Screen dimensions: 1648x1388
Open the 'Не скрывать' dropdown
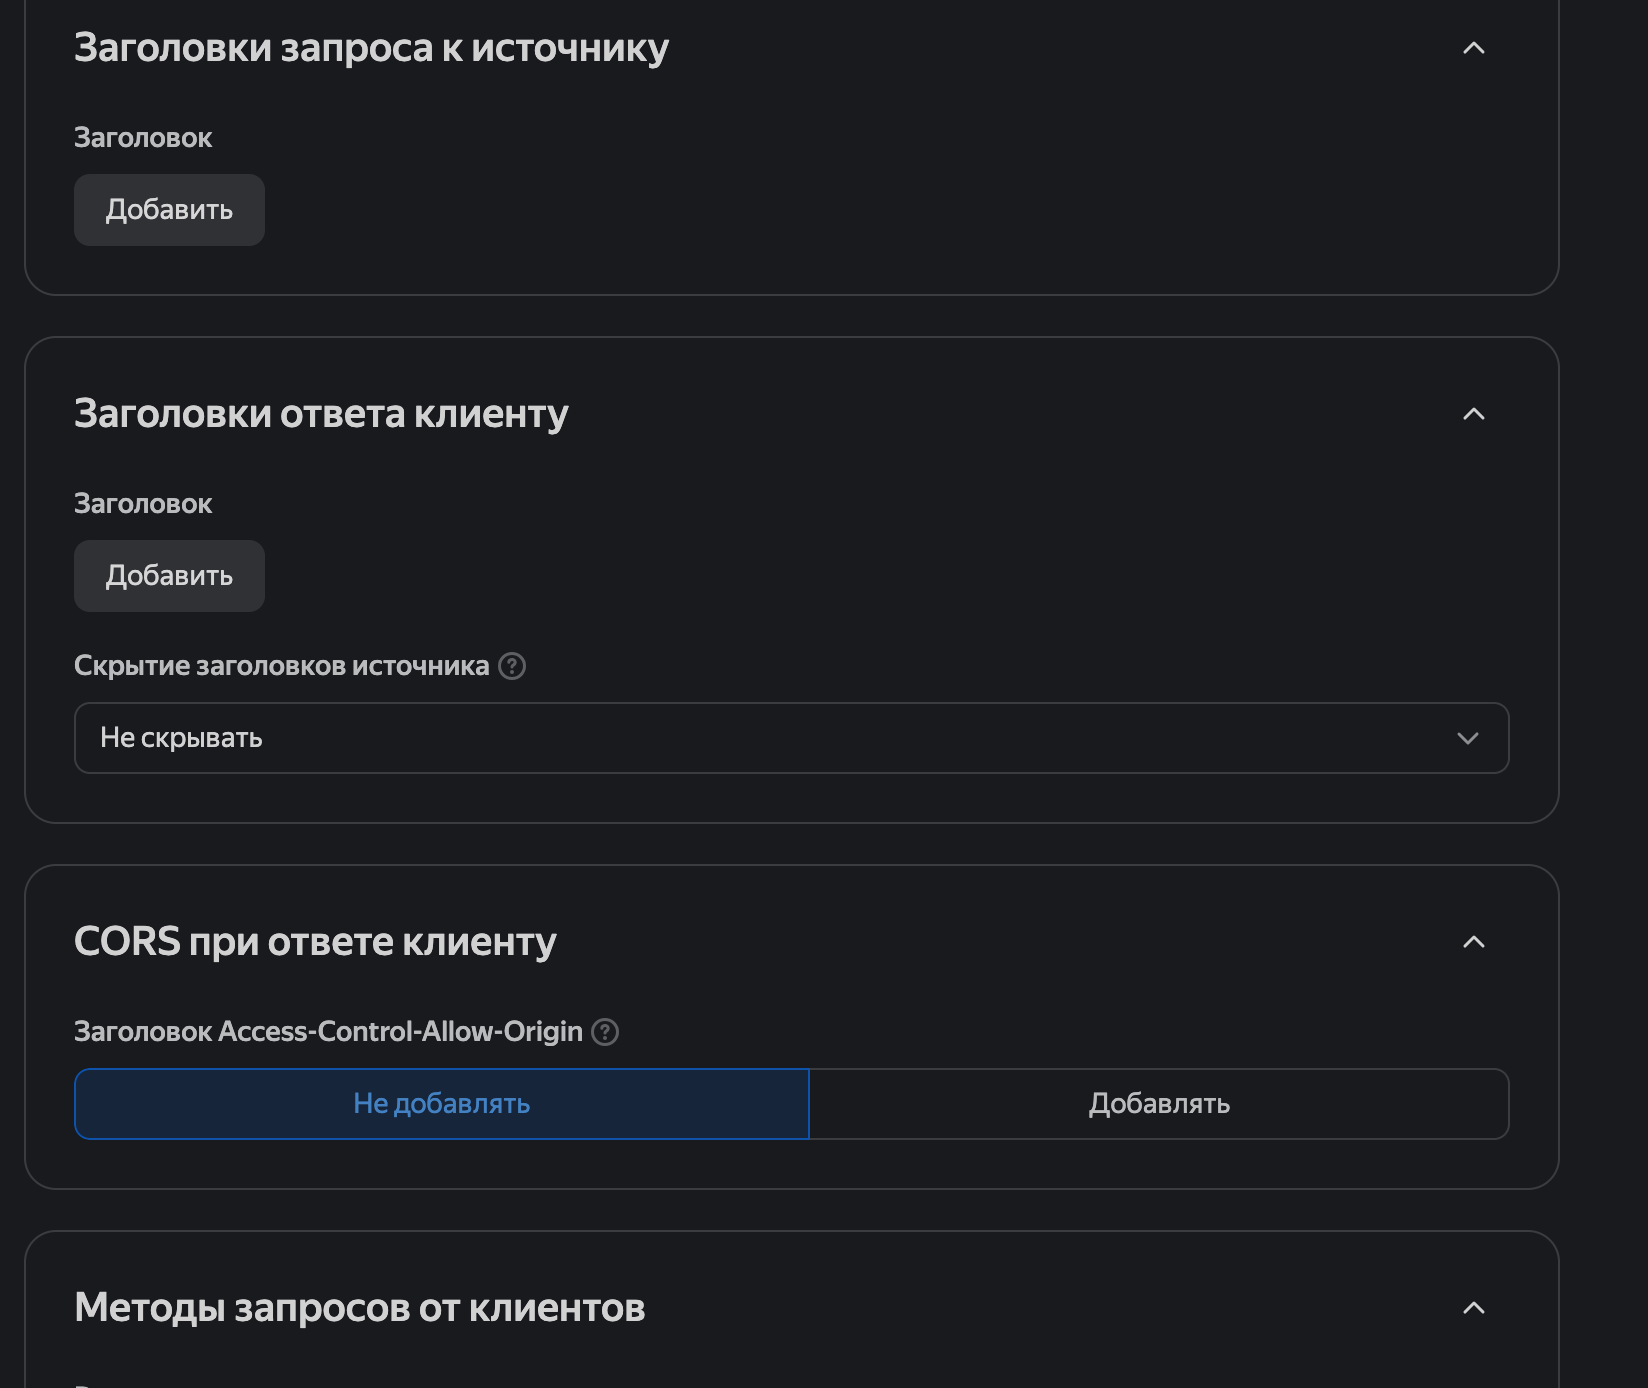point(791,738)
